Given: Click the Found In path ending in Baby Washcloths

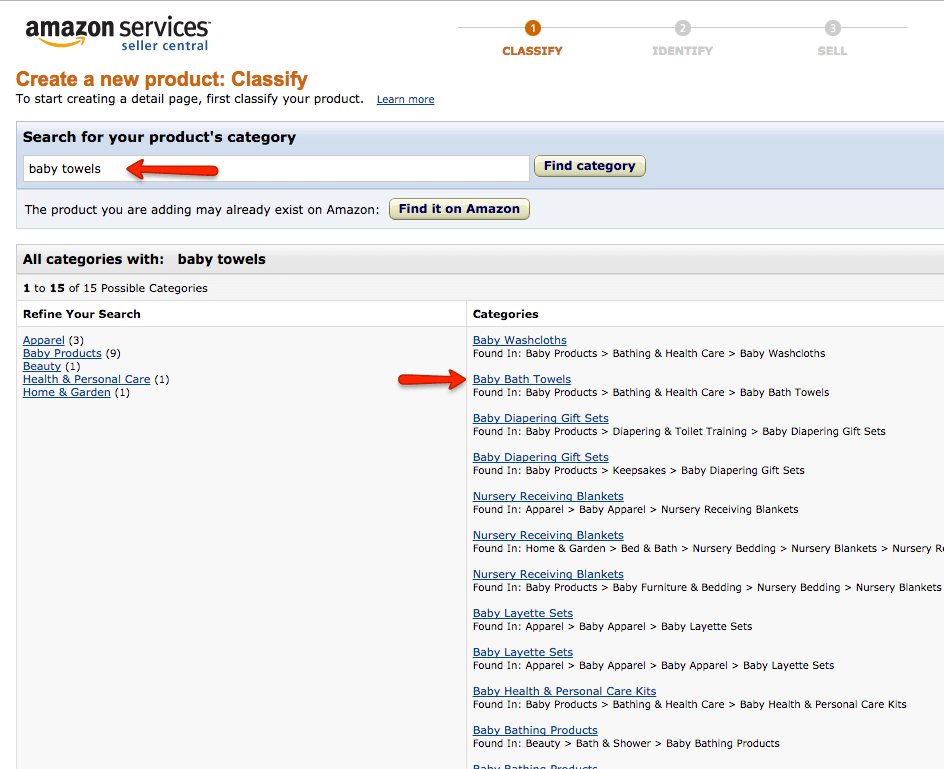Looking at the screenshot, I should click(x=649, y=353).
